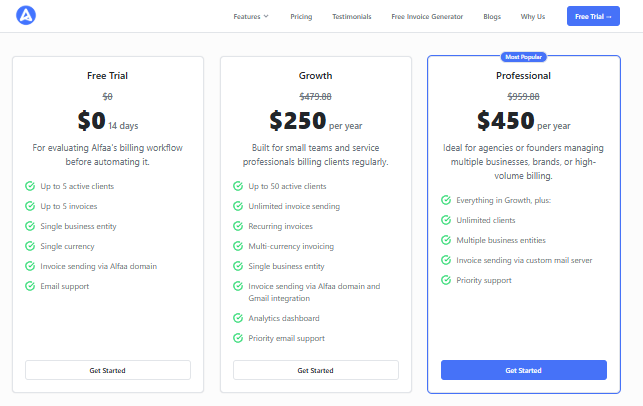Open the Why Us link
This screenshot has height=406, width=643.
(533, 16)
